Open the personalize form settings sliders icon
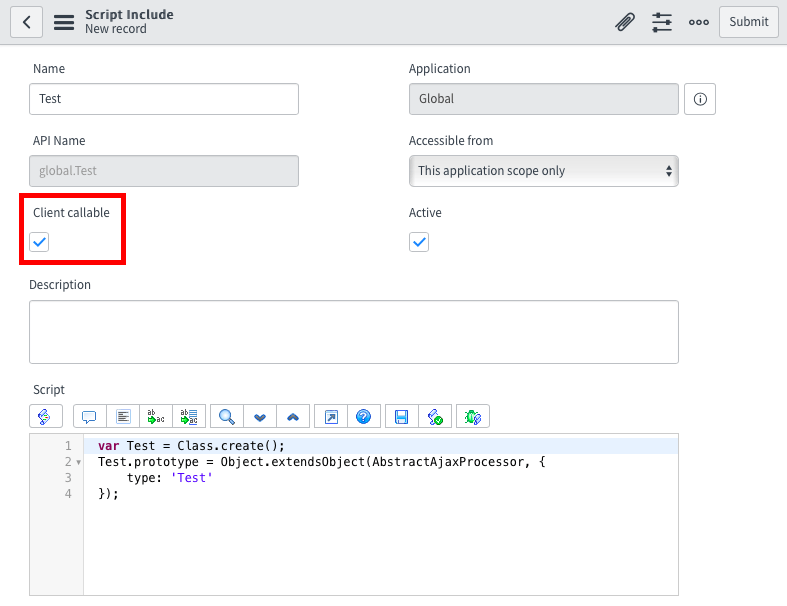This screenshot has height=606, width=787. [x=662, y=22]
